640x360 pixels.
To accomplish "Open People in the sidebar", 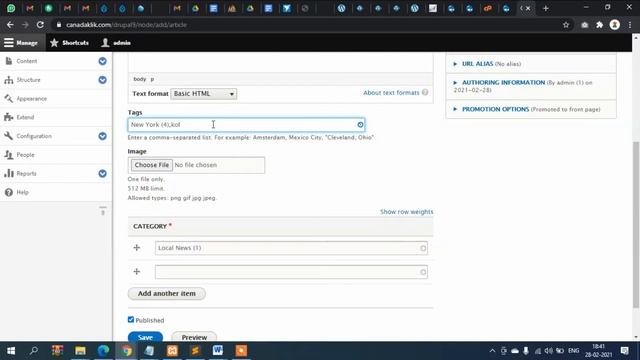I will pos(25,155).
